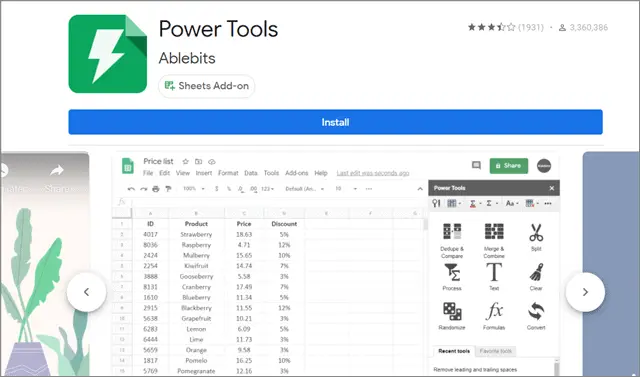This screenshot has width=640, height=377.
Task: Click the 'Last edit was seconds ago' link
Action: point(373,173)
